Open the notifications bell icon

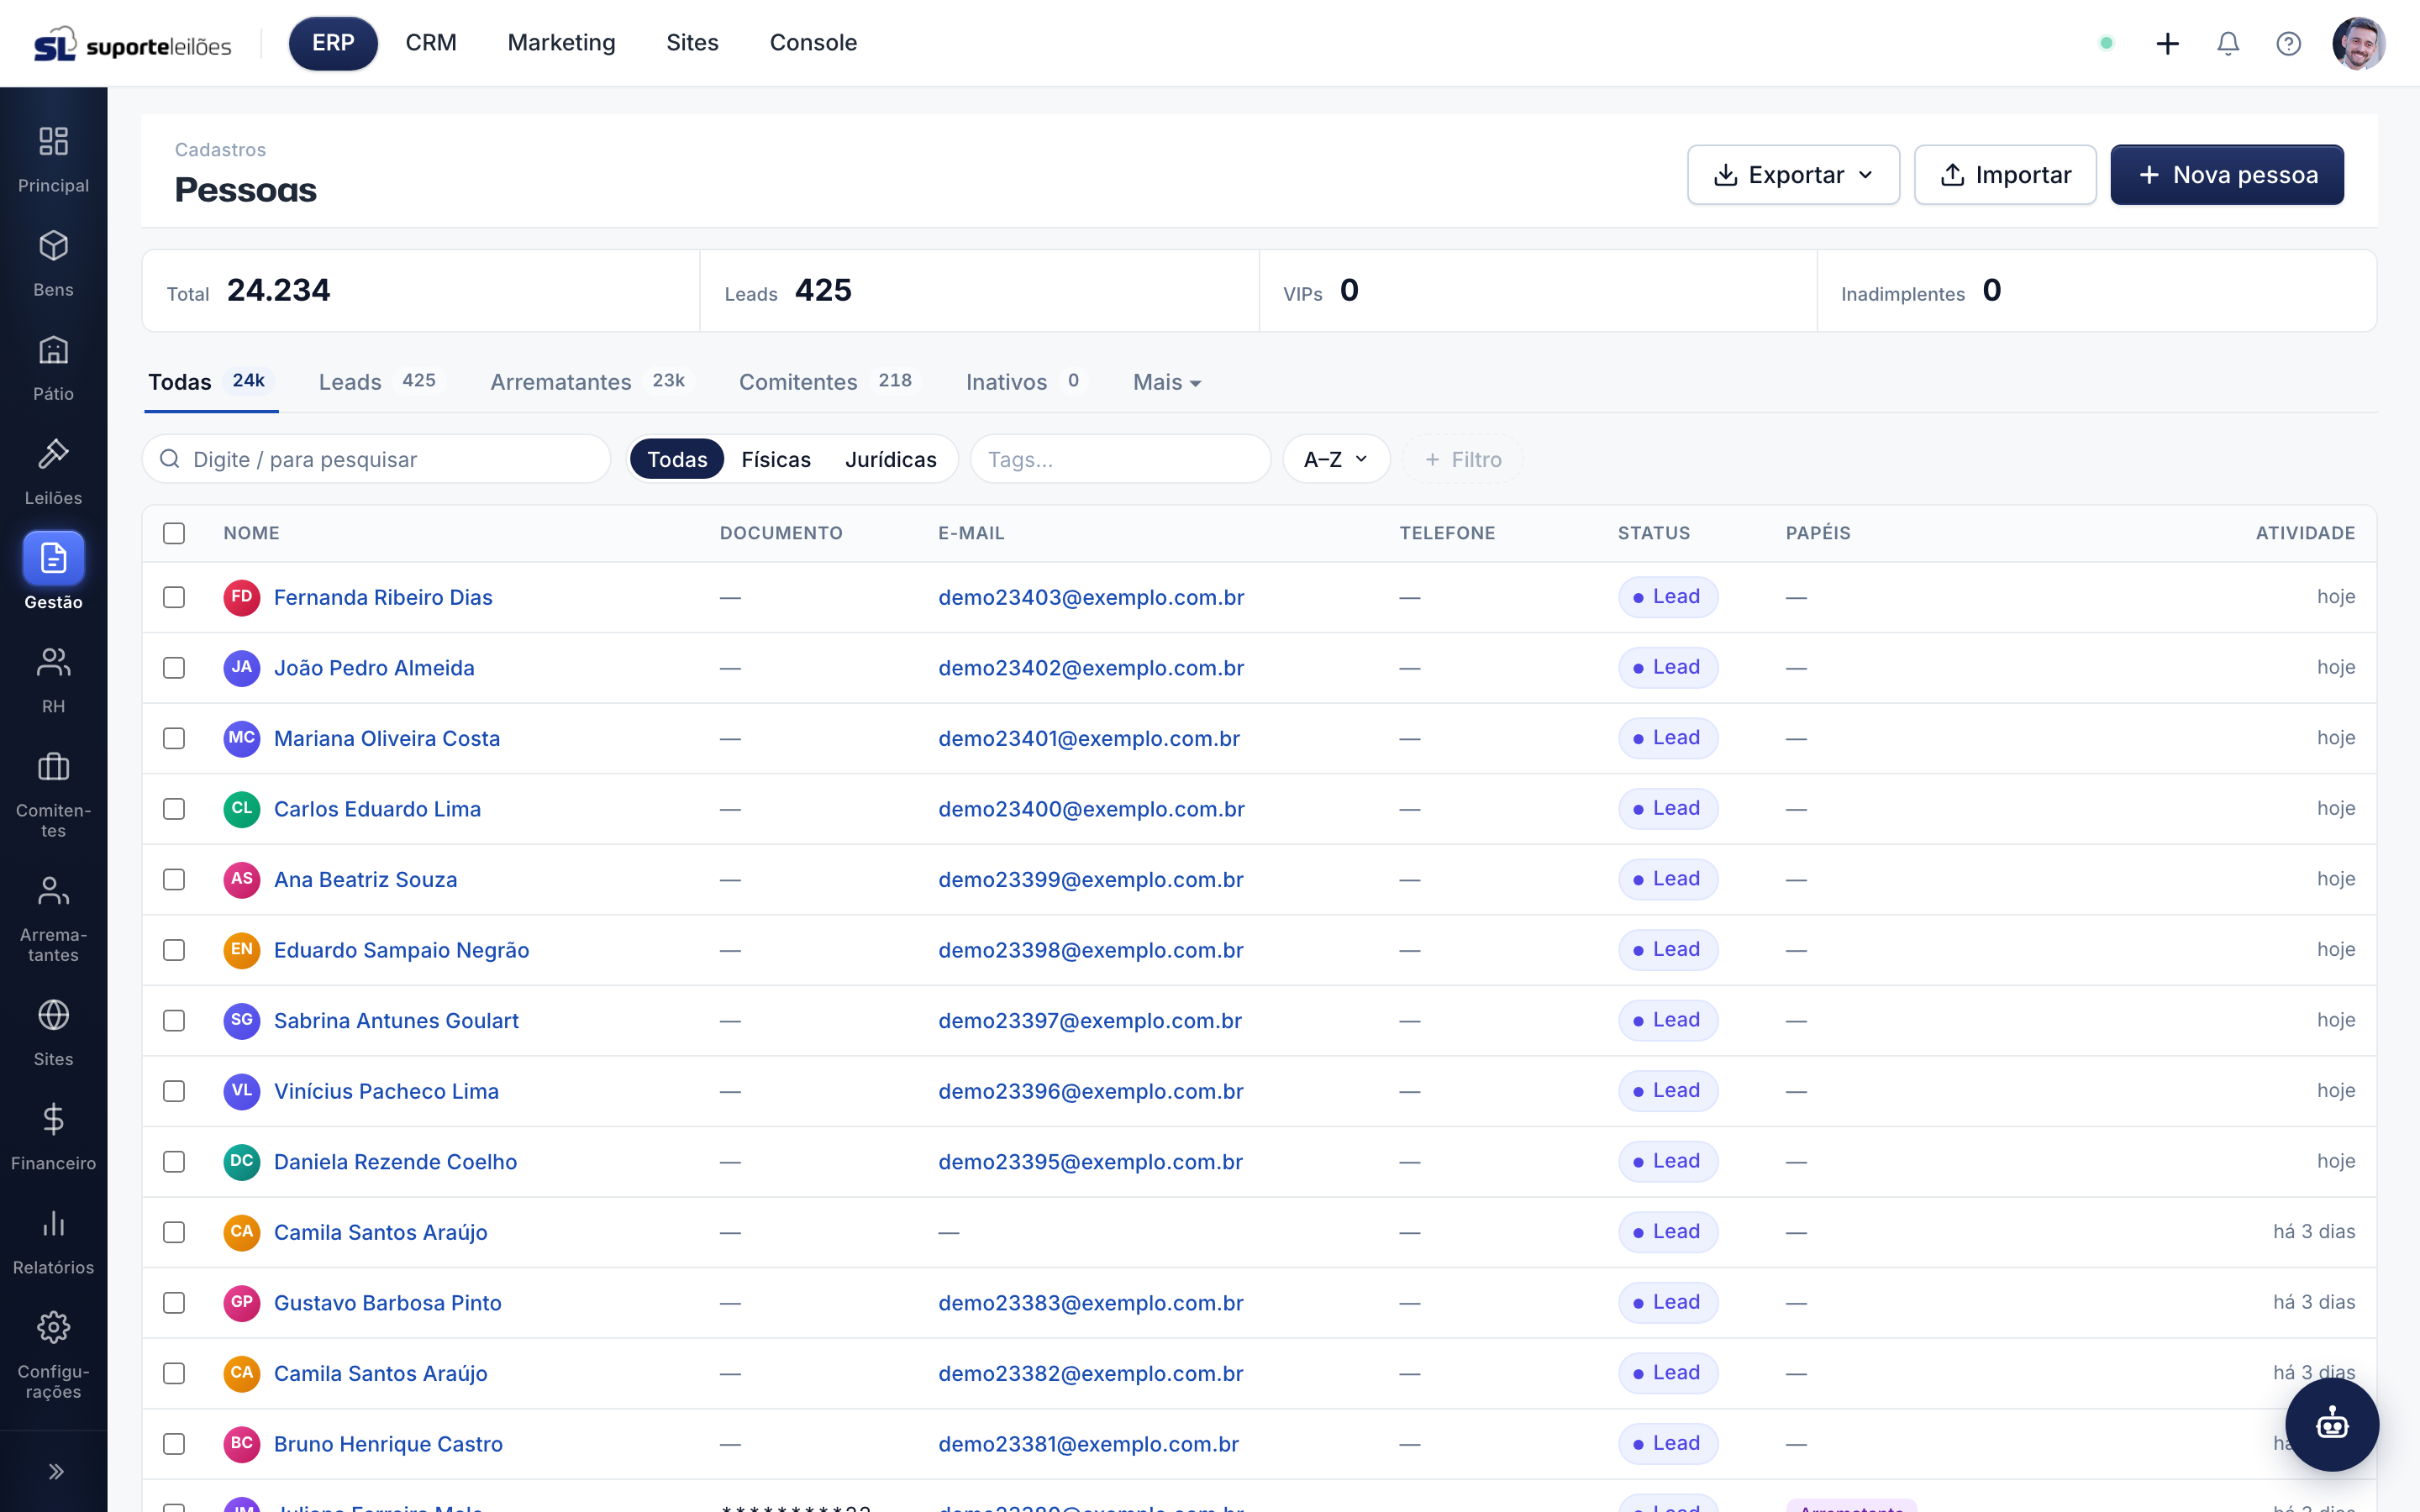click(2227, 43)
